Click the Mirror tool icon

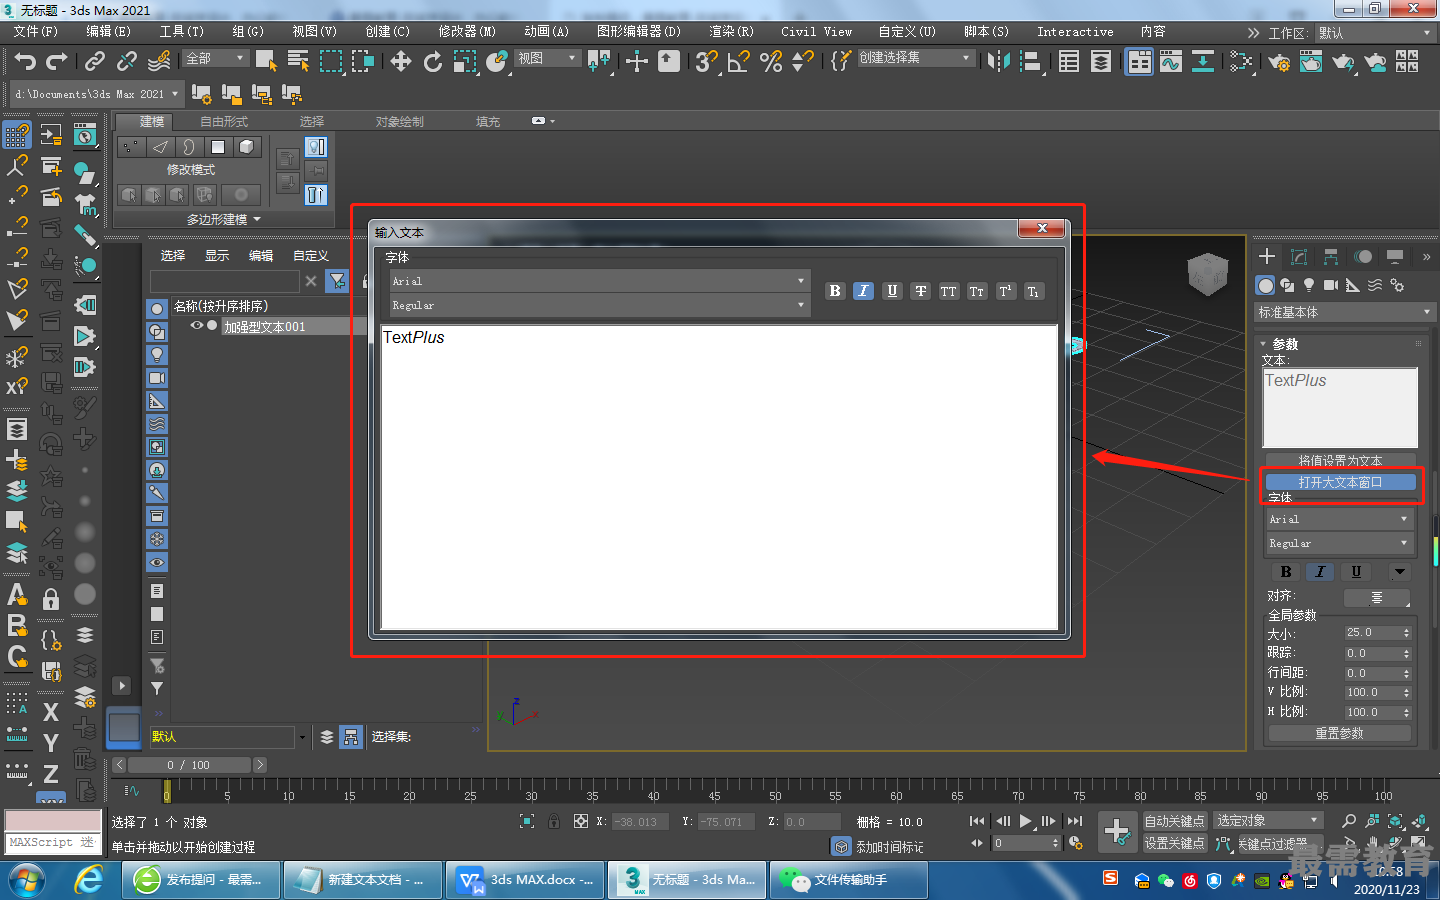[x=998, y=62]
